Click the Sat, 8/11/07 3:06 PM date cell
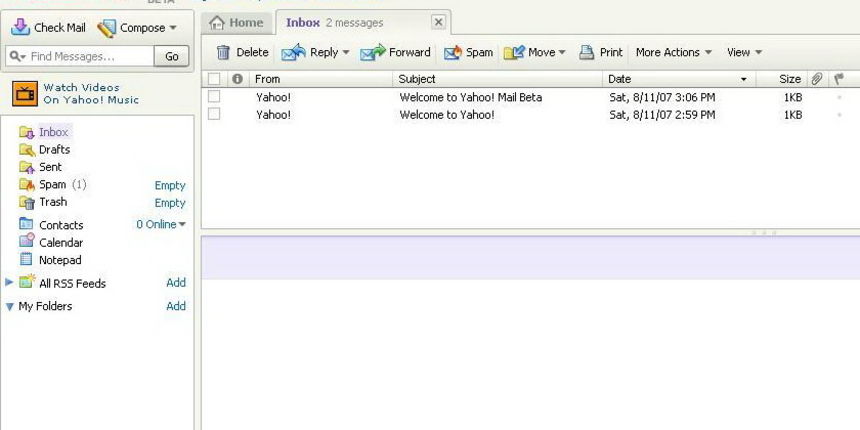The height and width of the screenshot is (430, 860). 662,98
